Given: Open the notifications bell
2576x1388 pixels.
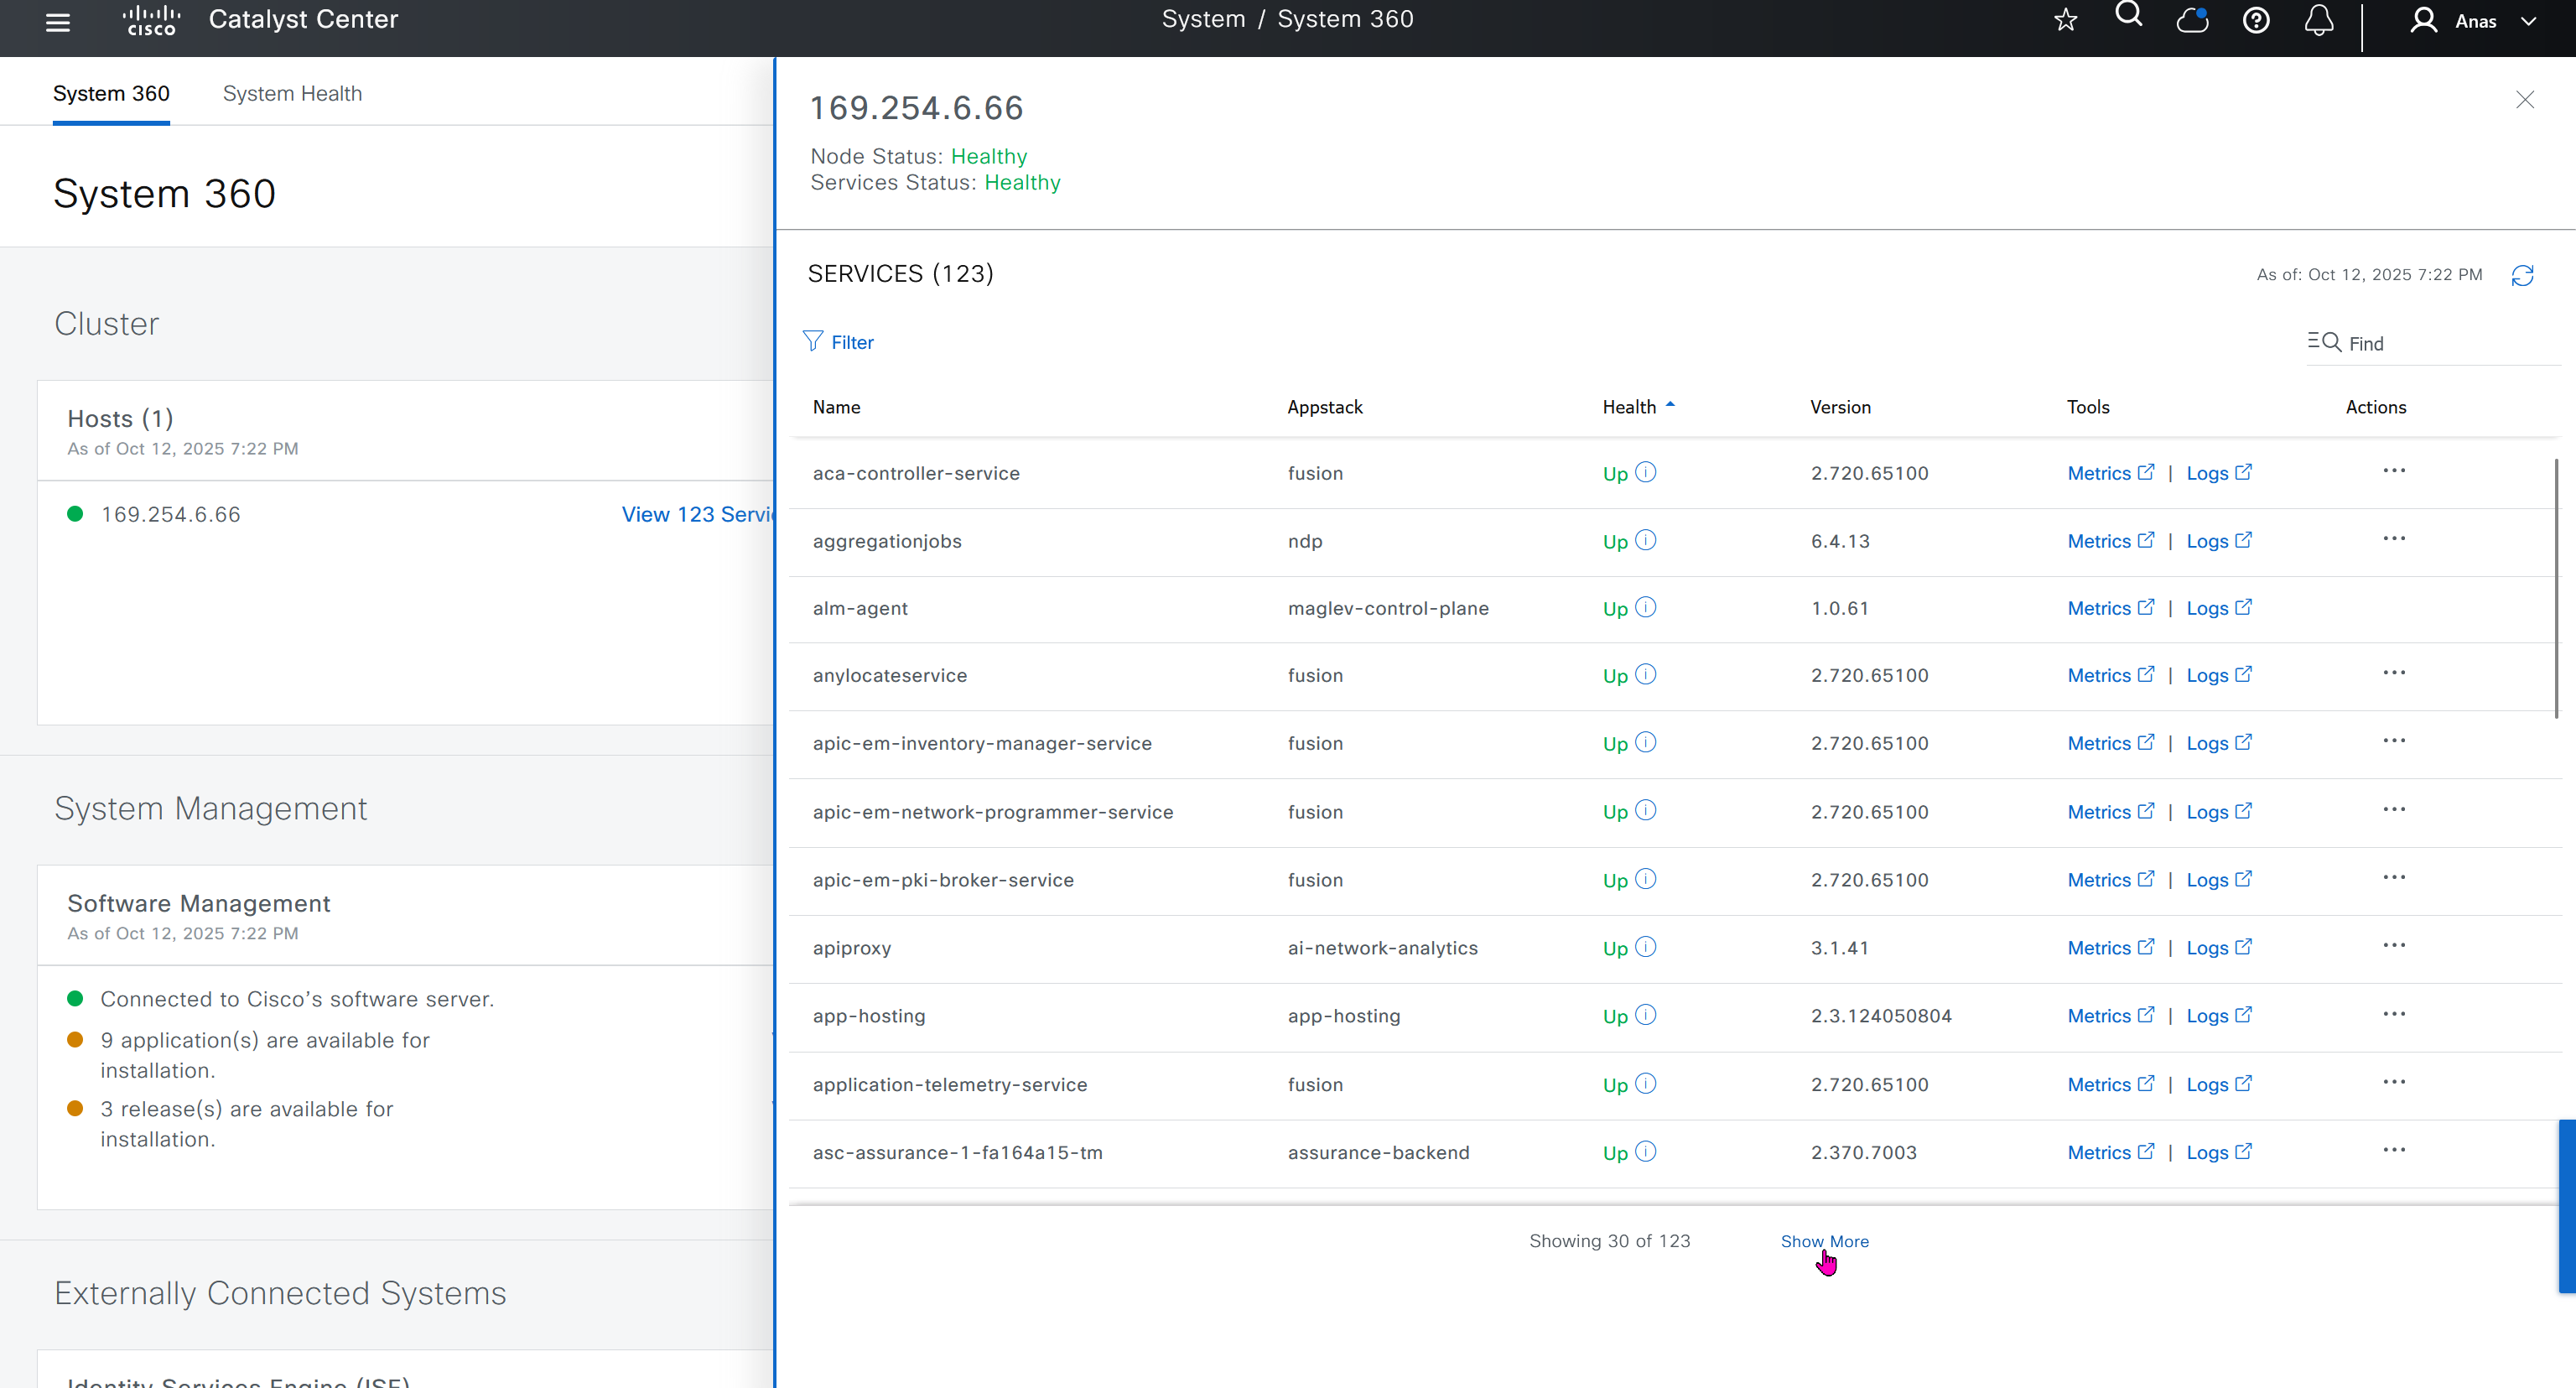Looking at the screenshot, I should (2319, 20).
